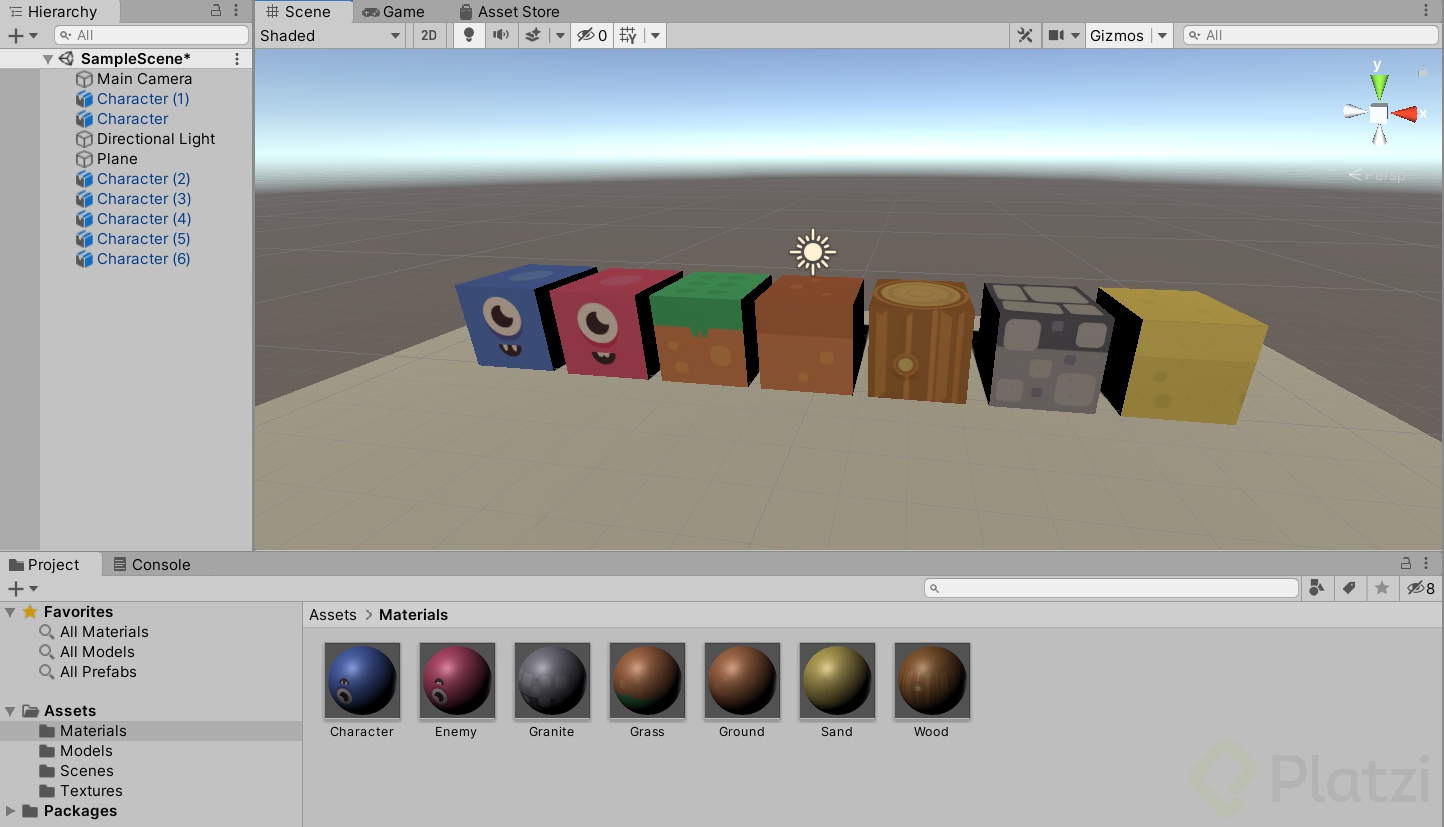Switch perspective via the Persp label
Screen dimensions: 1444x827
tap(1377, 175)
